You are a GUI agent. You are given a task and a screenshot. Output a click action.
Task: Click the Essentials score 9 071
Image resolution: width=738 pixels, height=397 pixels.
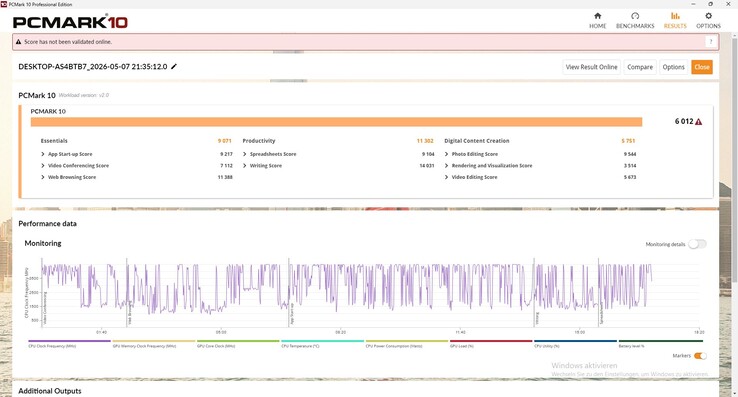tap(225, 141)
